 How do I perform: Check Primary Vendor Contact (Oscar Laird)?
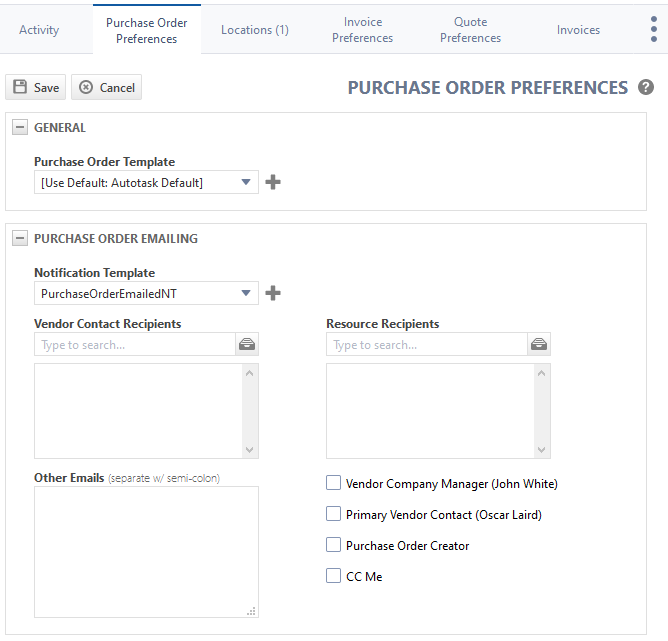[x=334, y=515]
